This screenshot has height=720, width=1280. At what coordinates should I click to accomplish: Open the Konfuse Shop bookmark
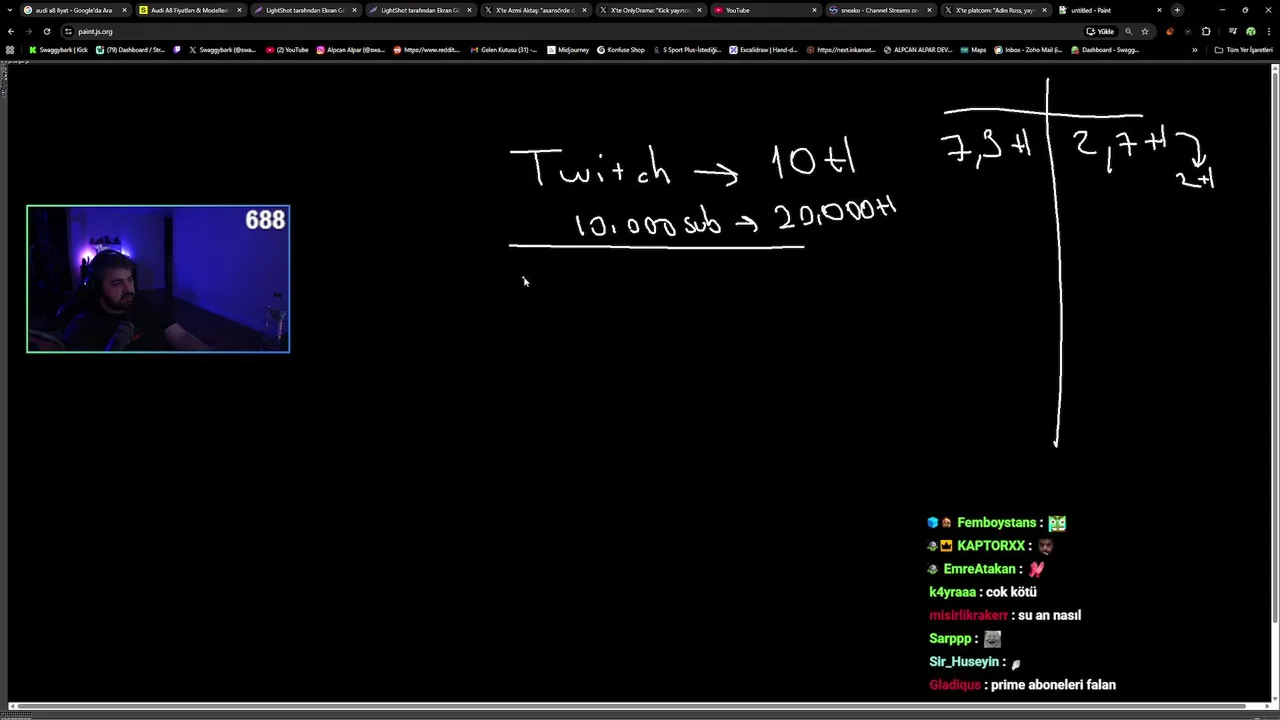(x=621, y=50)
